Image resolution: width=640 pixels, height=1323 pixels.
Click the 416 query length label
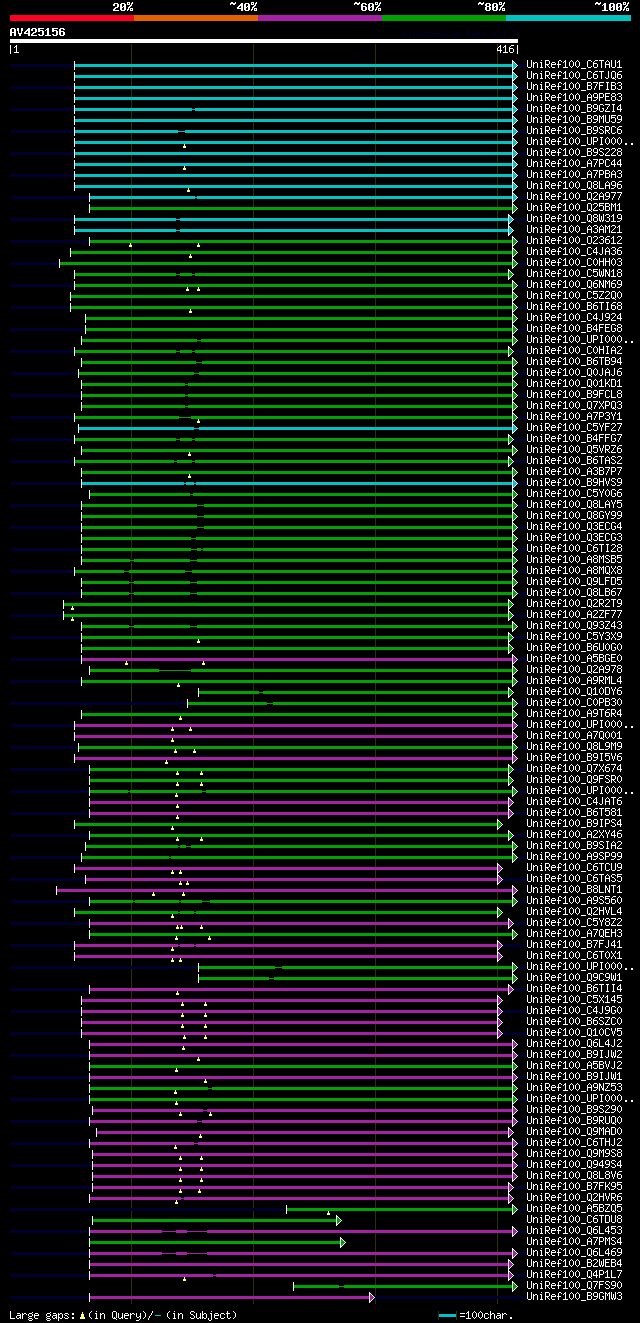point(505,49)
